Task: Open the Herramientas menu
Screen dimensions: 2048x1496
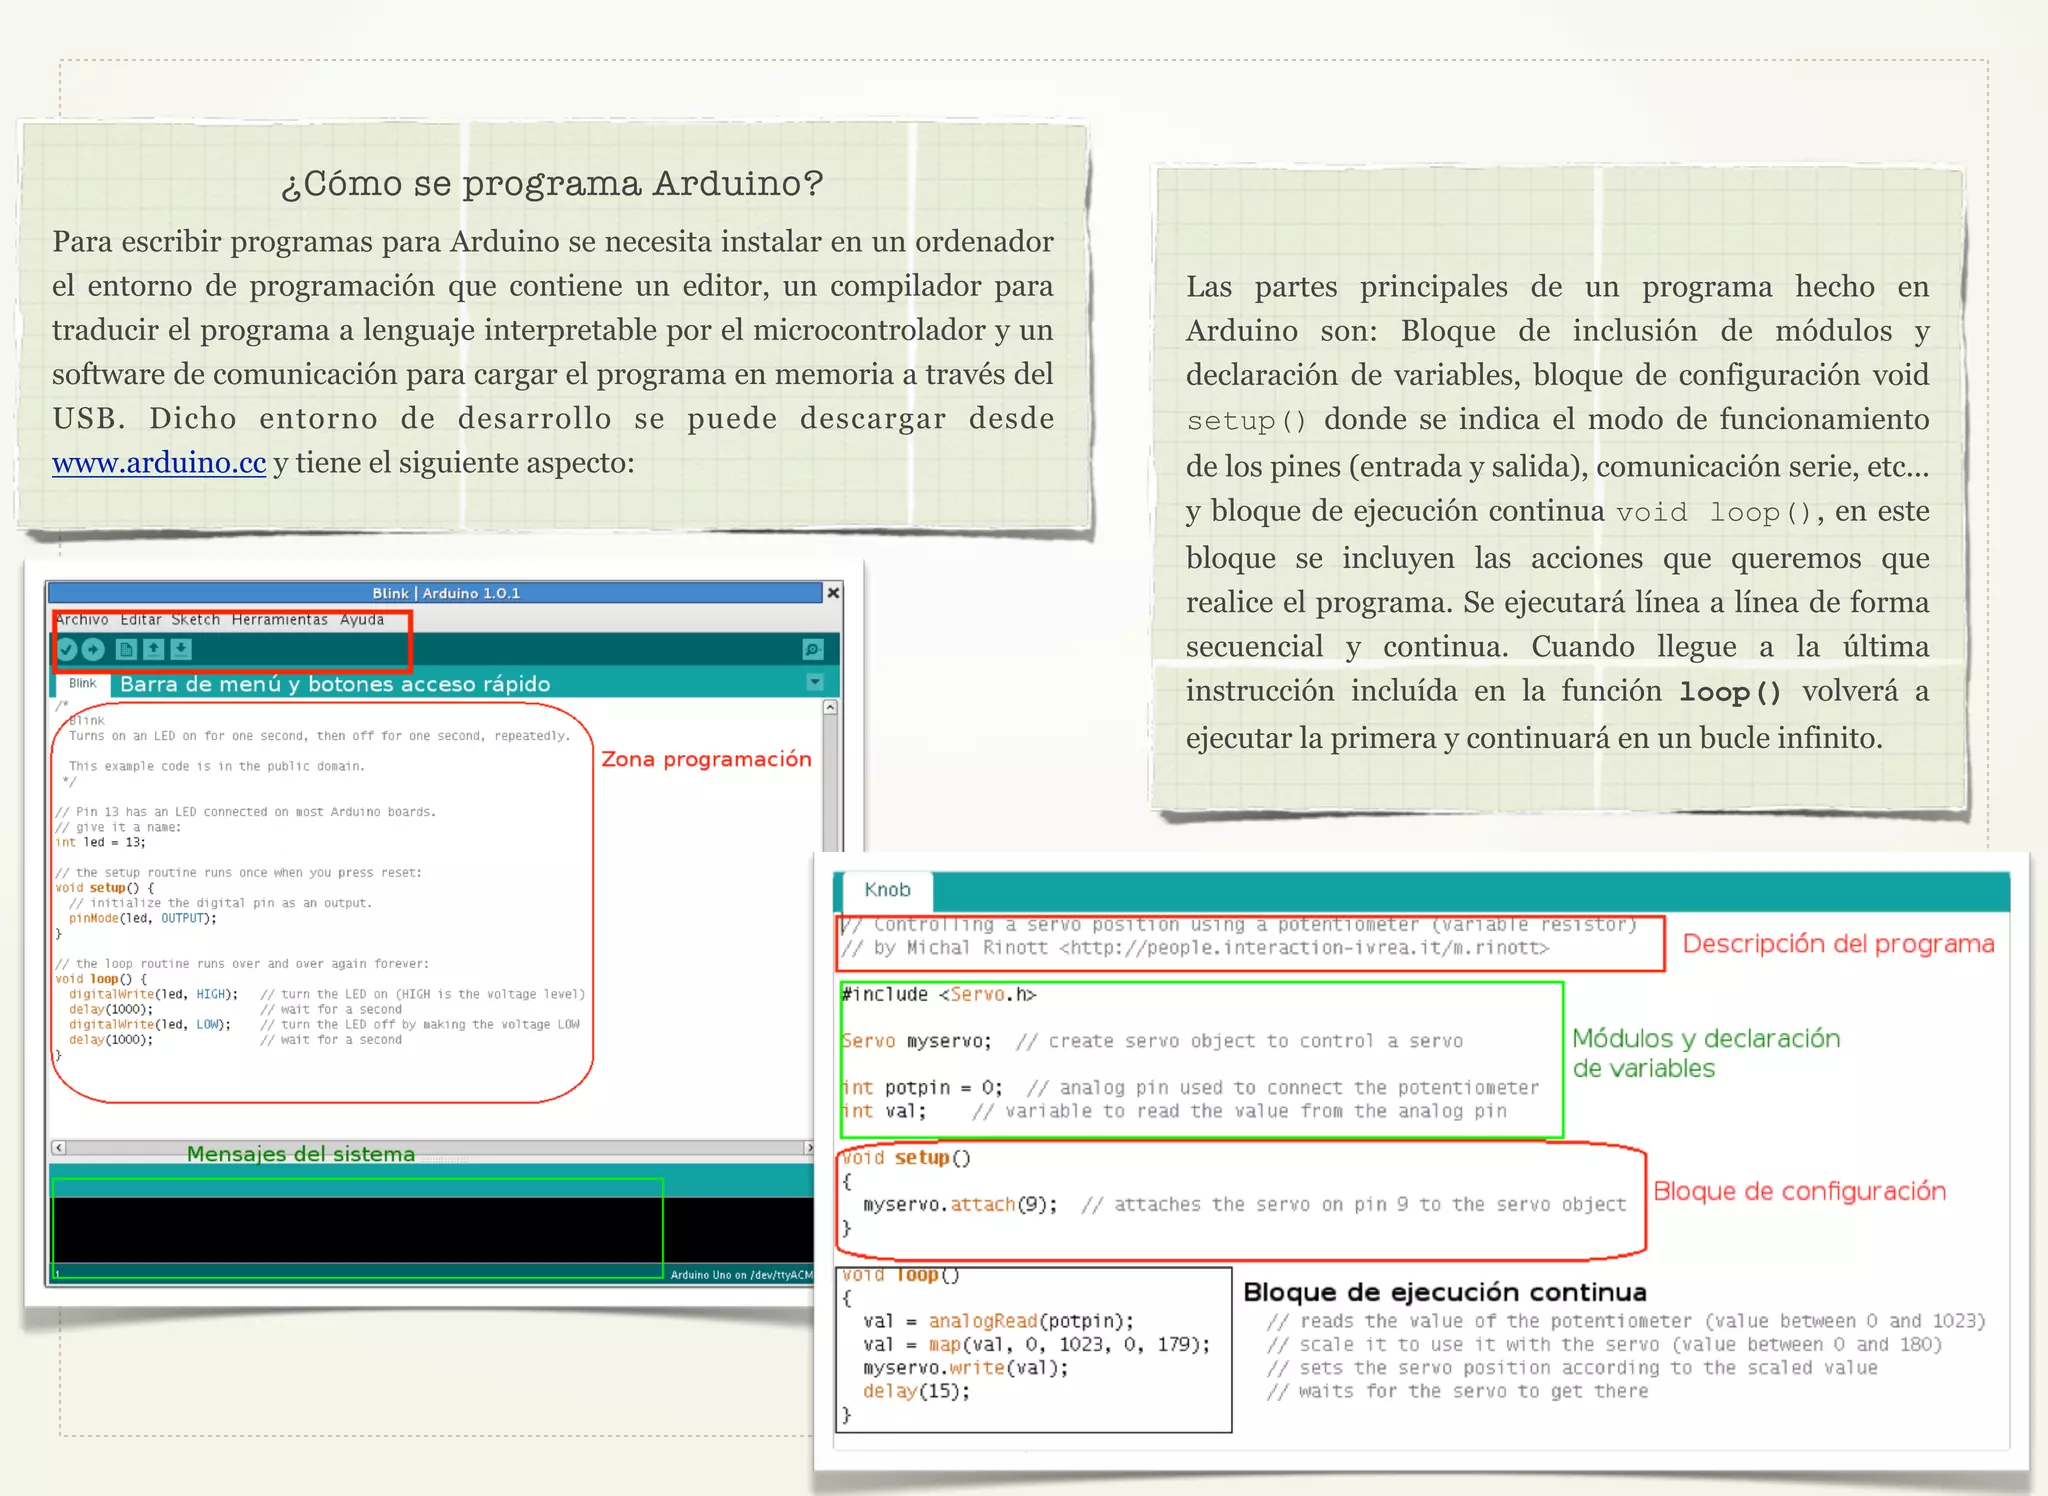Action: (280, 620)
